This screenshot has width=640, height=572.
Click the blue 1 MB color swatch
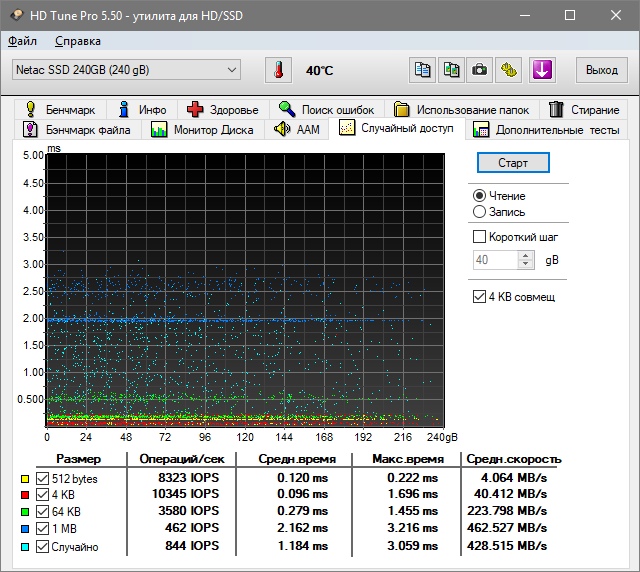(25, 529)
